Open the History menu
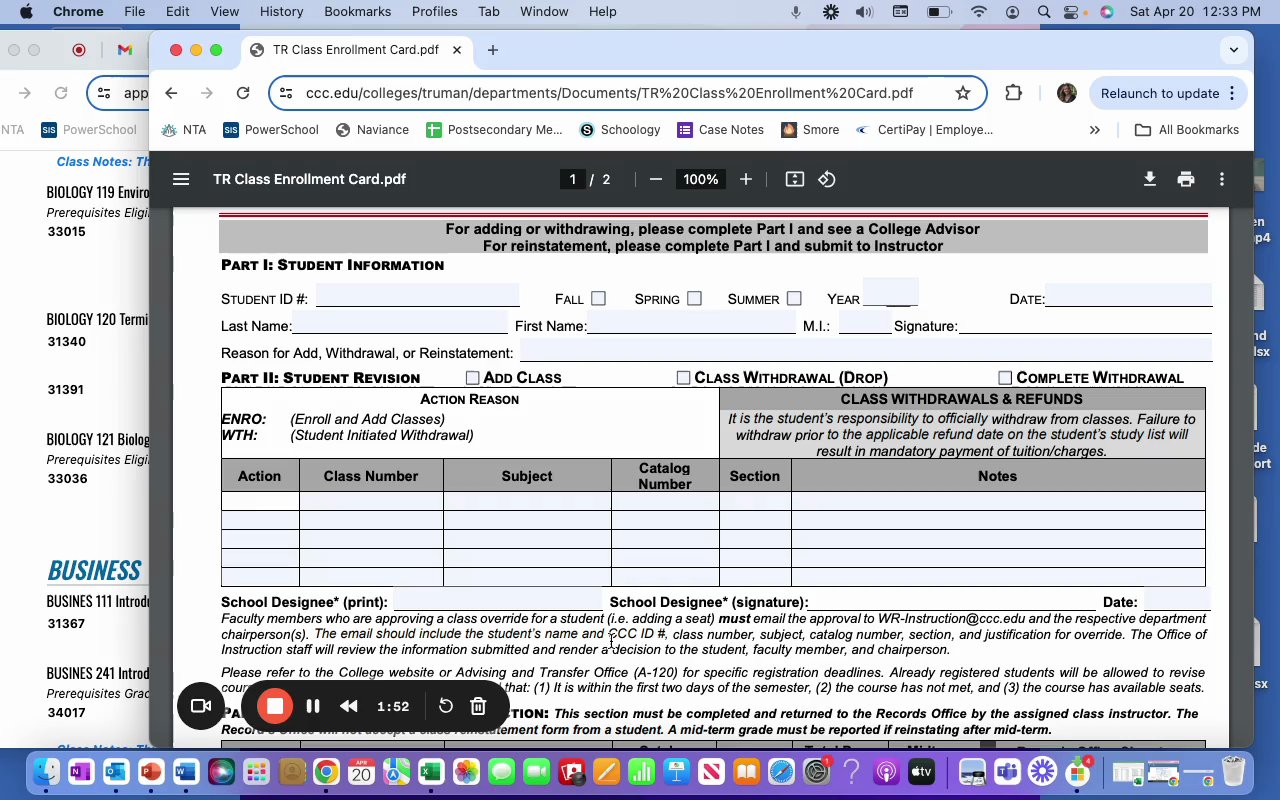 click(281, 12)
